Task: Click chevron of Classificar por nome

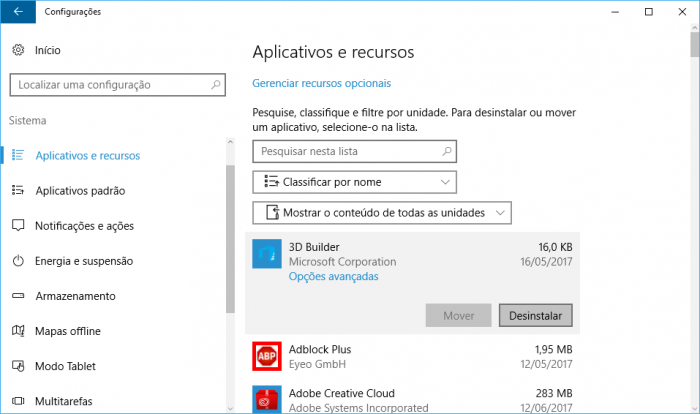Action: [445, 182]
